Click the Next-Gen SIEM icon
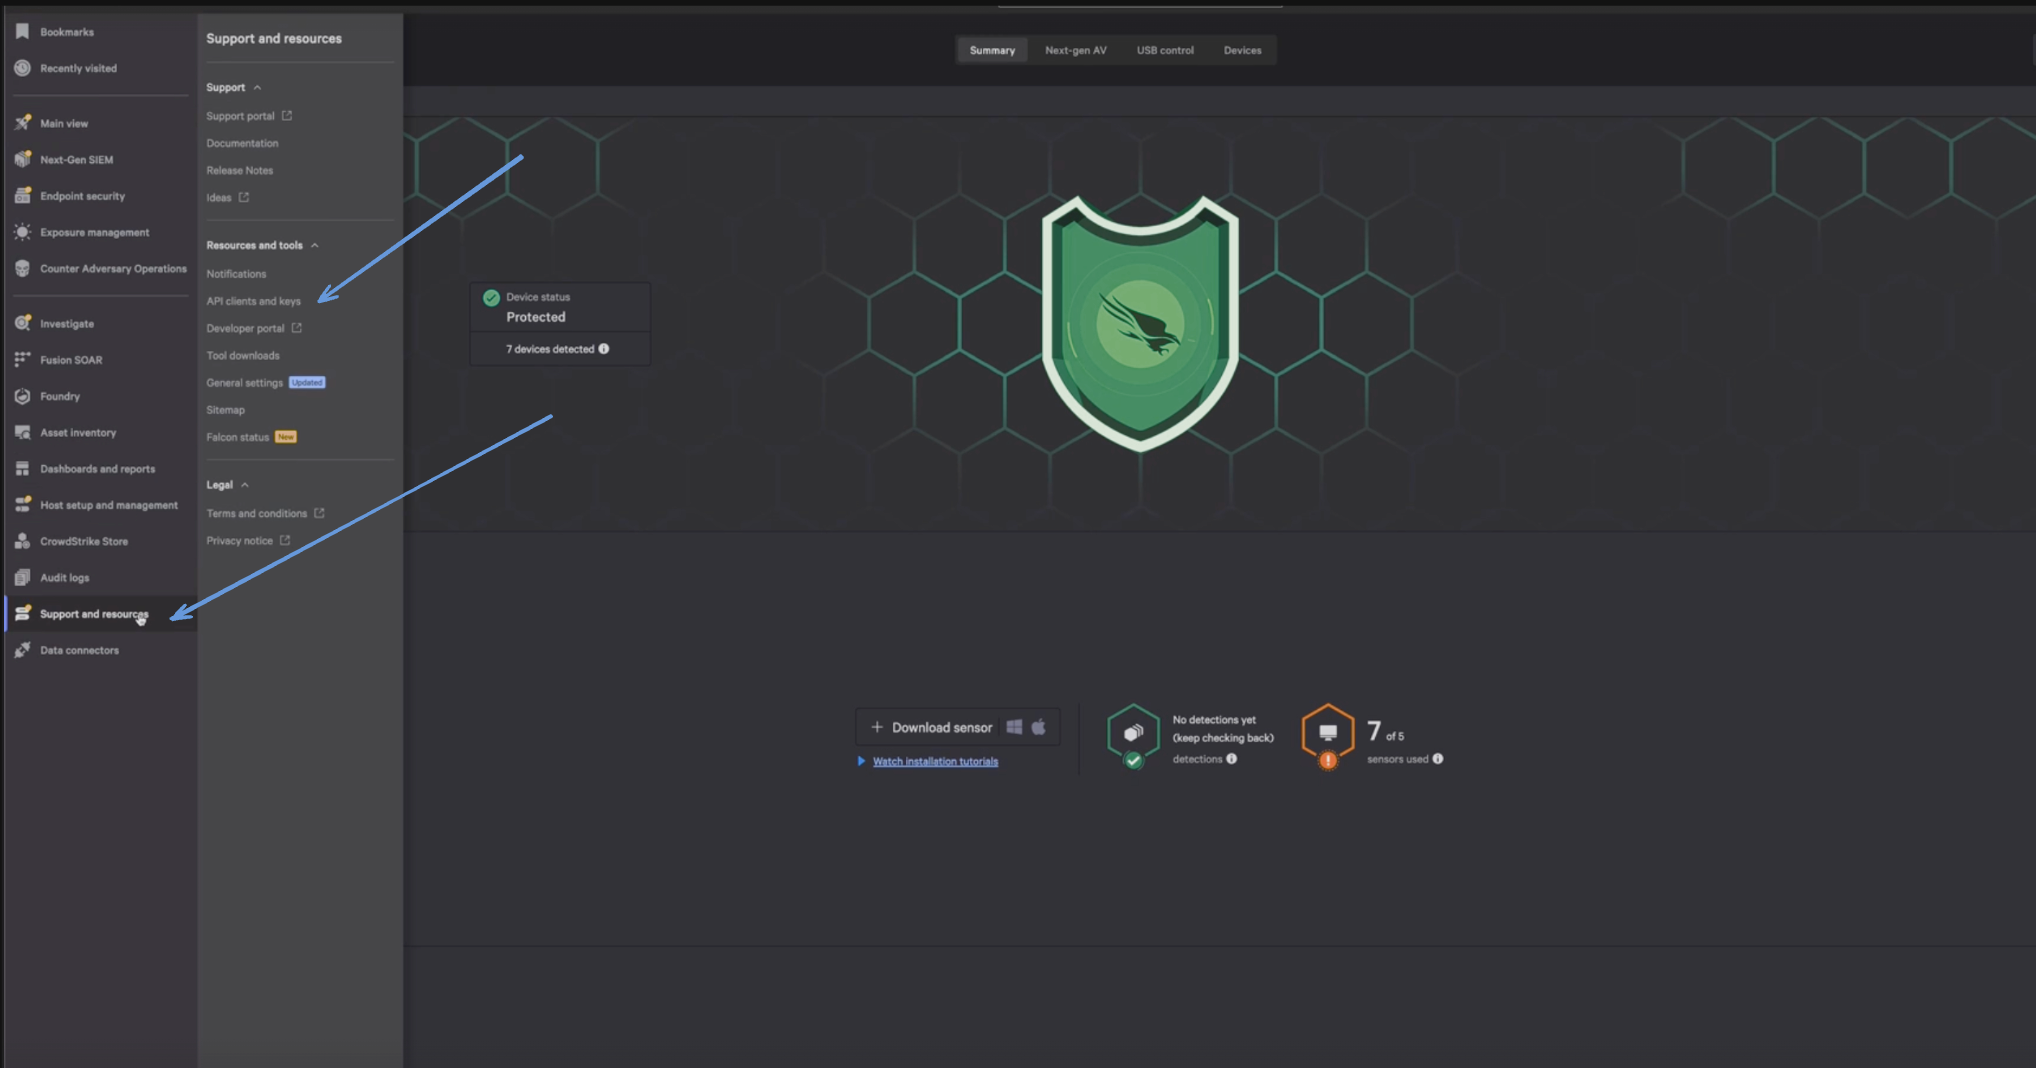Image resolution: width=2036 pixels, height=1068 pixels. (x=22, y=160)
